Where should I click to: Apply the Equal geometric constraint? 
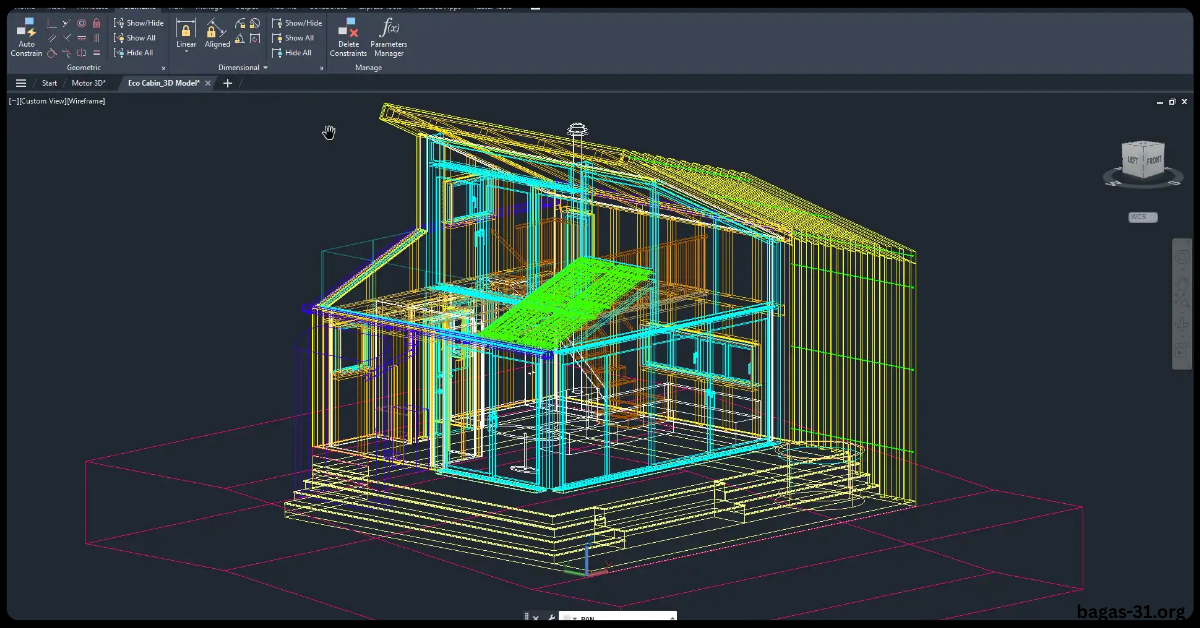click(x=96, y=53)
